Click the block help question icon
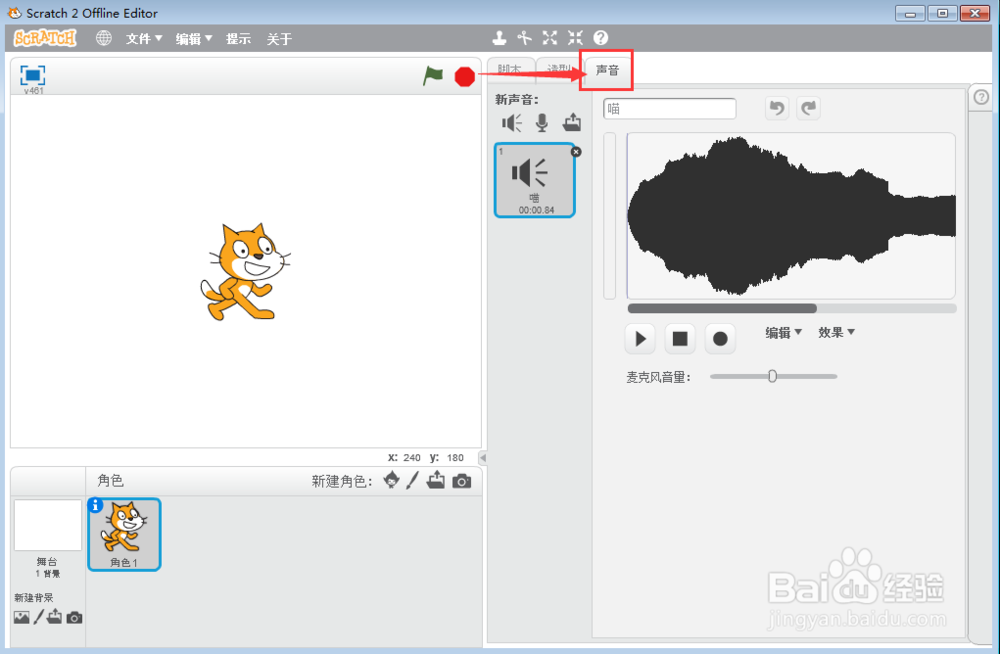 coord(601,38)
